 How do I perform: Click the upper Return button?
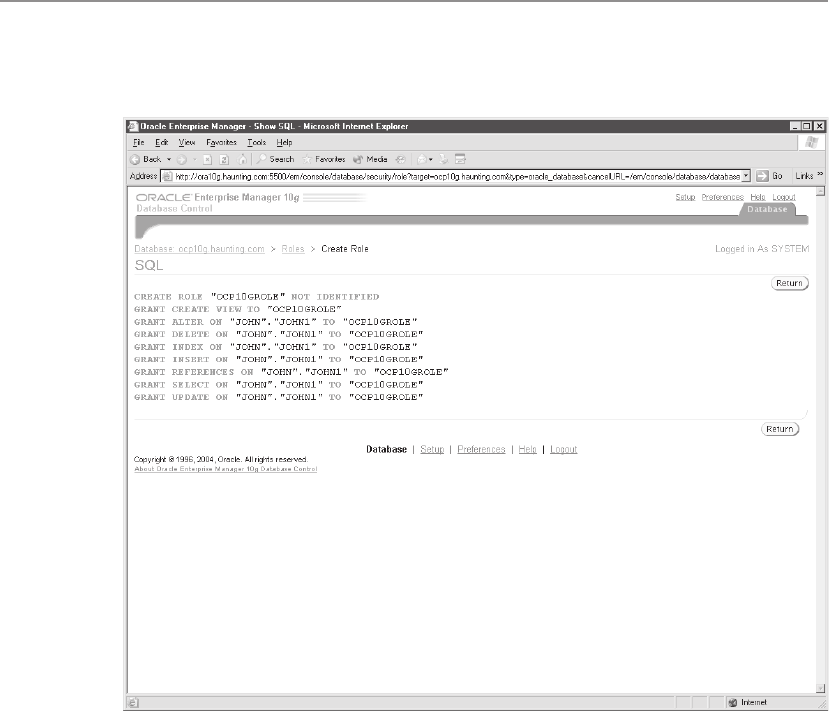pyautogui.click(x=789, y=283)
